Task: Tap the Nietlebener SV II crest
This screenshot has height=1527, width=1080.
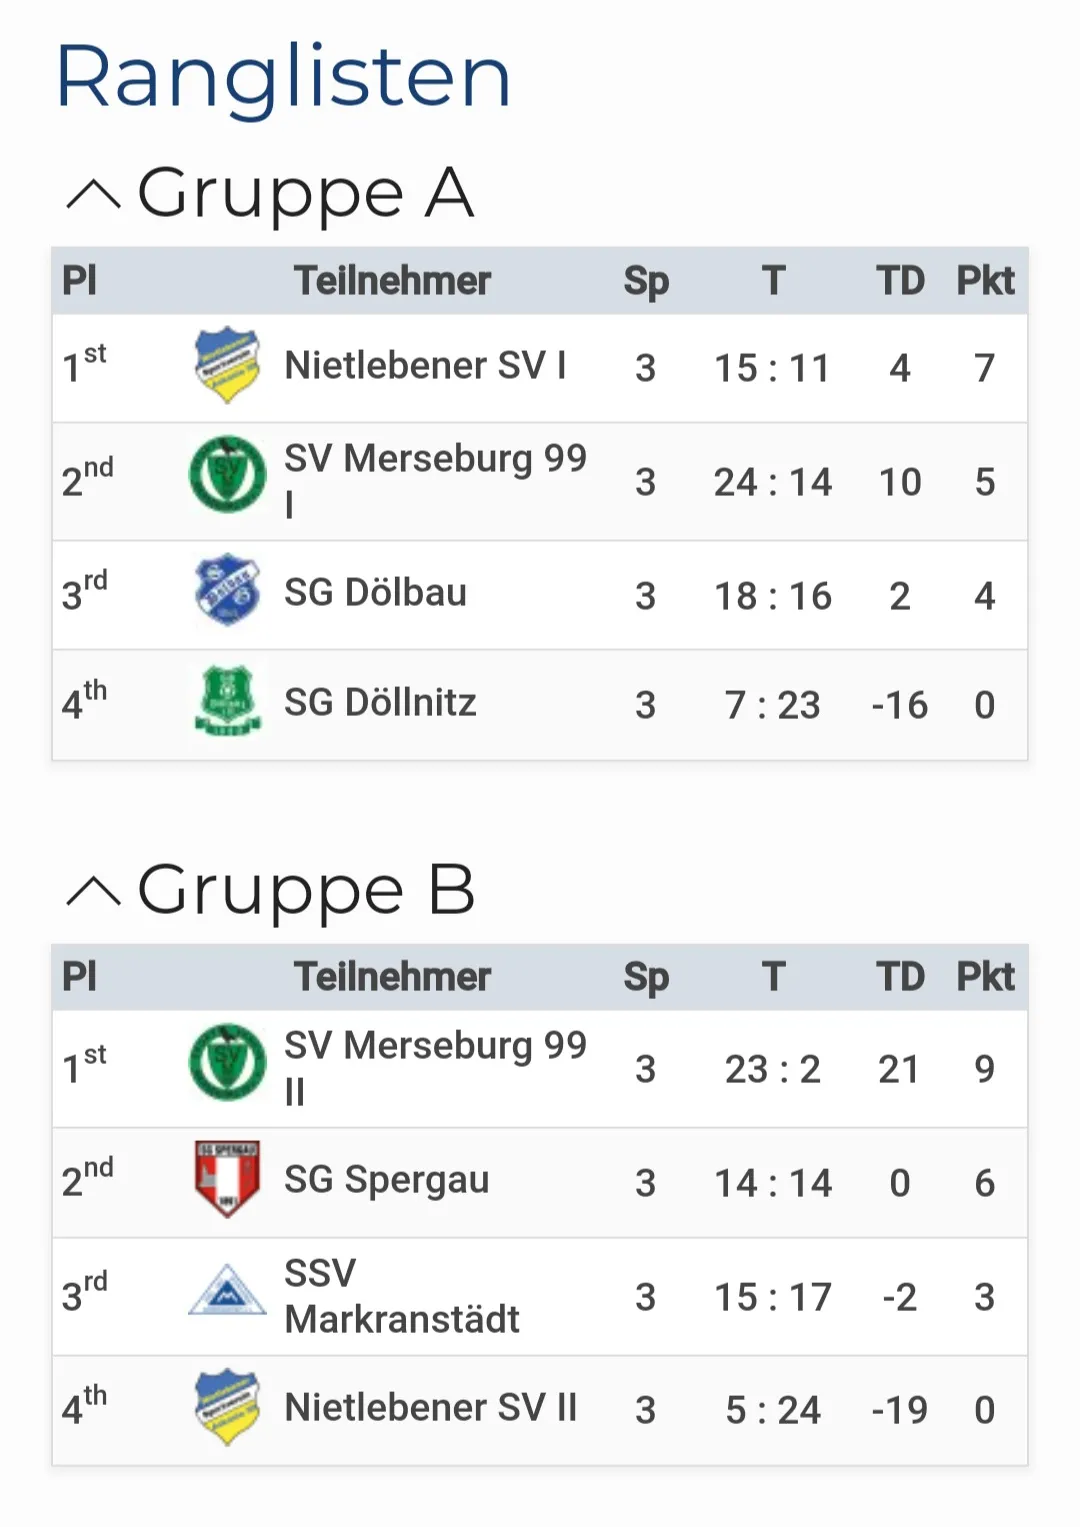Action: [228, 1406]
